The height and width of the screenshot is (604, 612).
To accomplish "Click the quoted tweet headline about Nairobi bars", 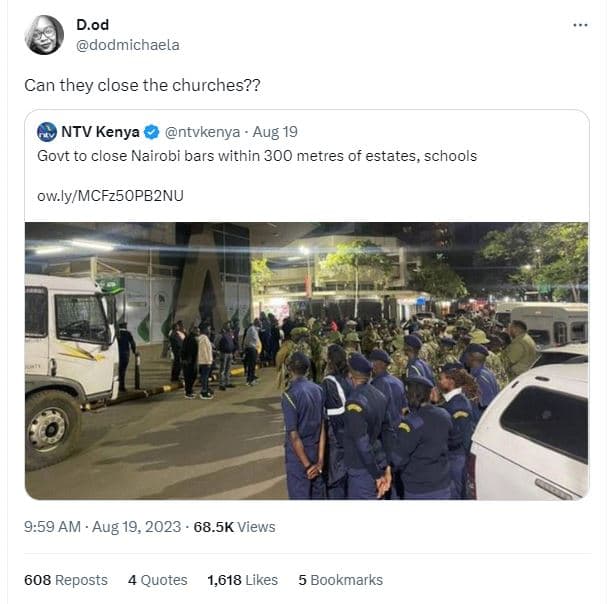I will (257, 156).
